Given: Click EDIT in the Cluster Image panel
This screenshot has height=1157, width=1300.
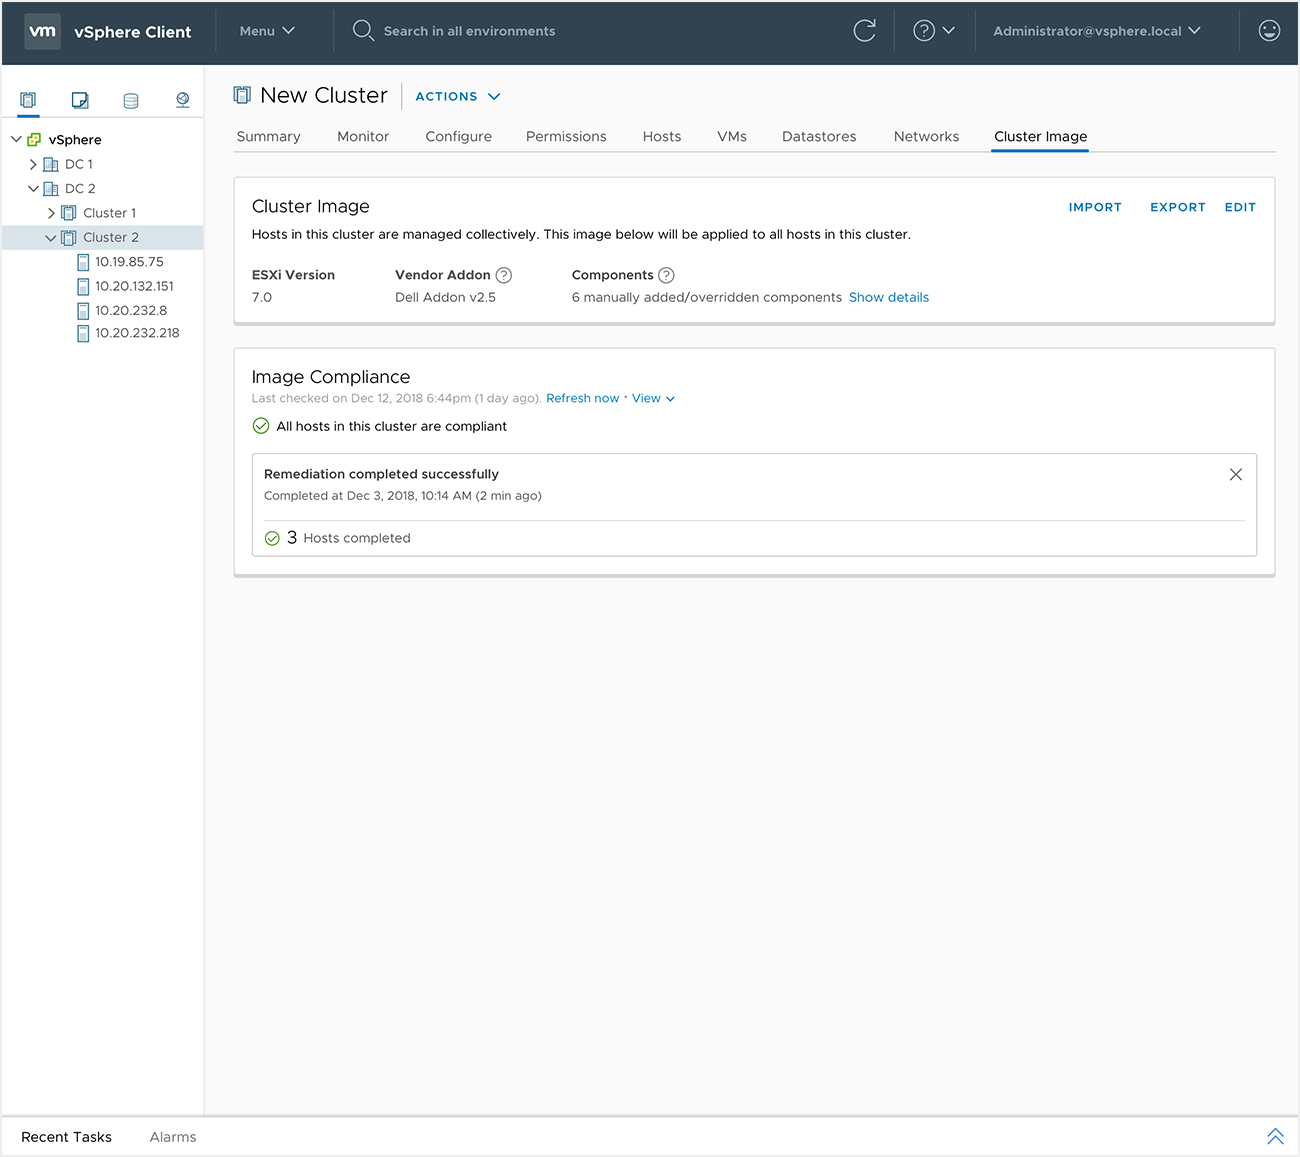Looking at the screenshot, I should click(x=1240, y=207).
